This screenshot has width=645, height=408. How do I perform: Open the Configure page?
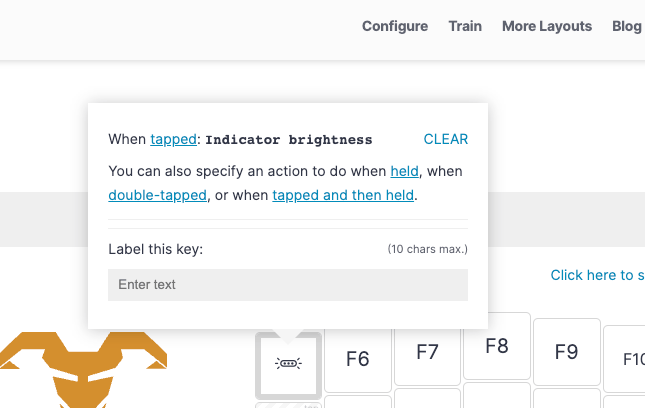click(x=395, y=26)
